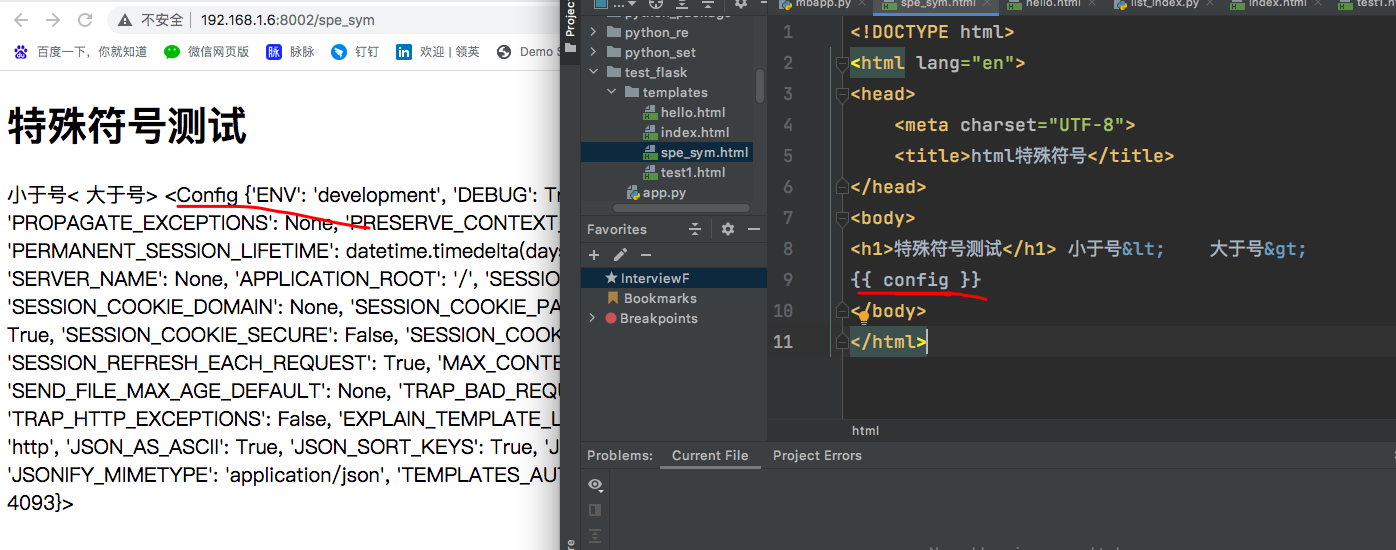The width and height of the screenshot is (1396, 550).
Task: Click Problems expand all icon
Action: tap(595, 536)
